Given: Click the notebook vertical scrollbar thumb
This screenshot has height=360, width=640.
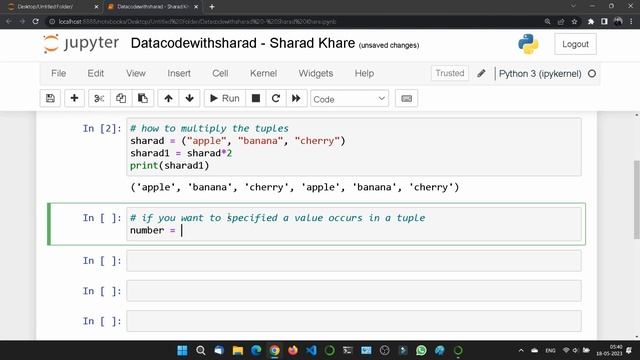Looking at the screenshot, I should [x=636, y=200].
